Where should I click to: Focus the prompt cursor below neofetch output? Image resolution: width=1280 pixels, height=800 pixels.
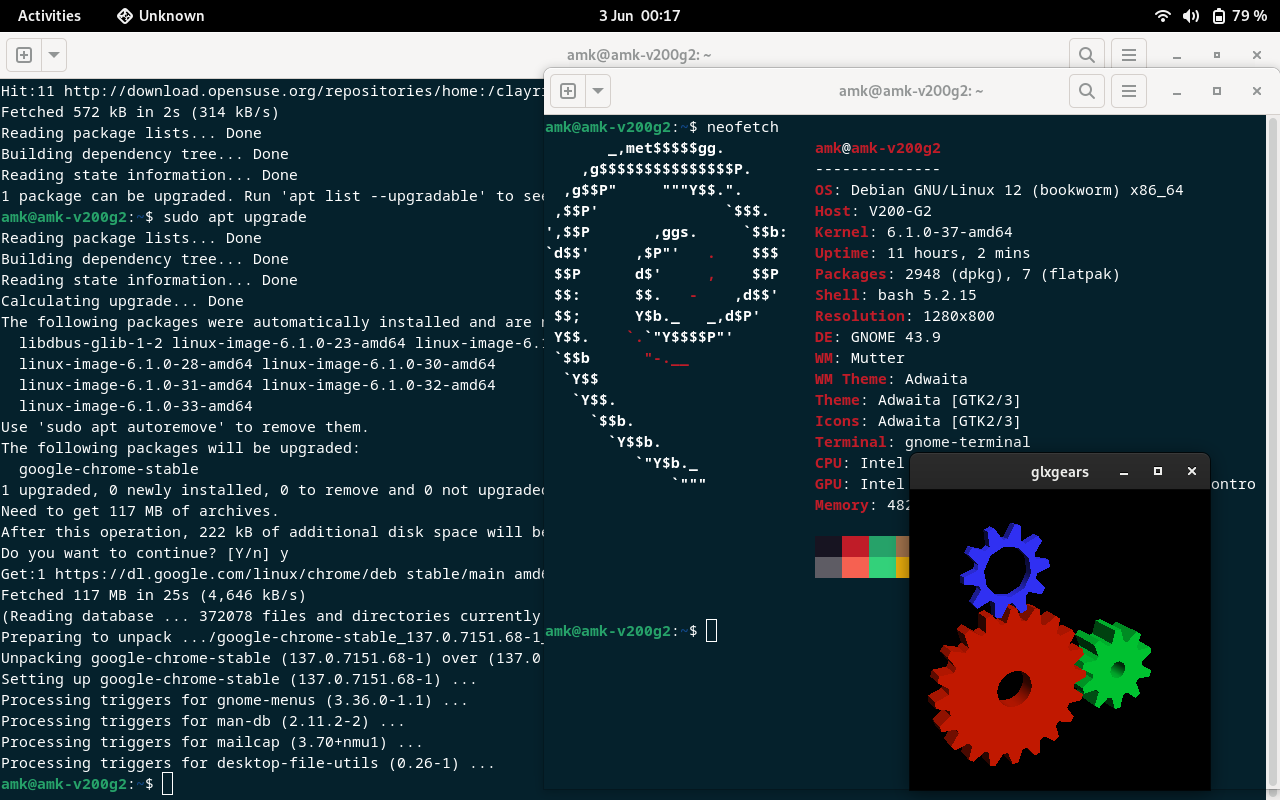click(x=711, y=631)
